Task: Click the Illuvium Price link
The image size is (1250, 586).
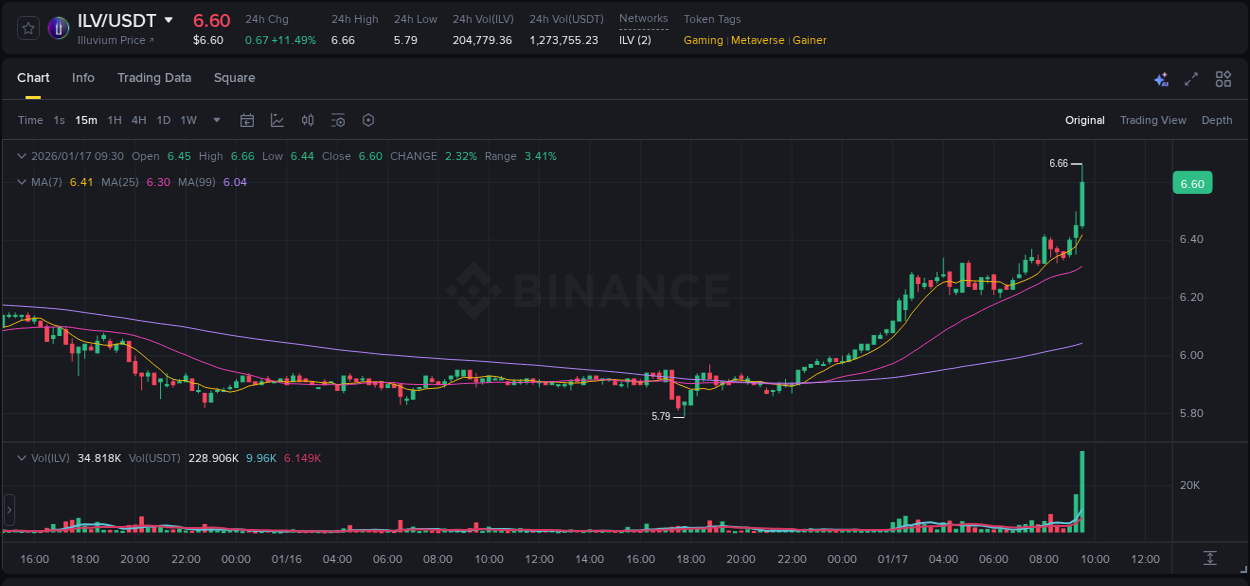Action: 111,40
